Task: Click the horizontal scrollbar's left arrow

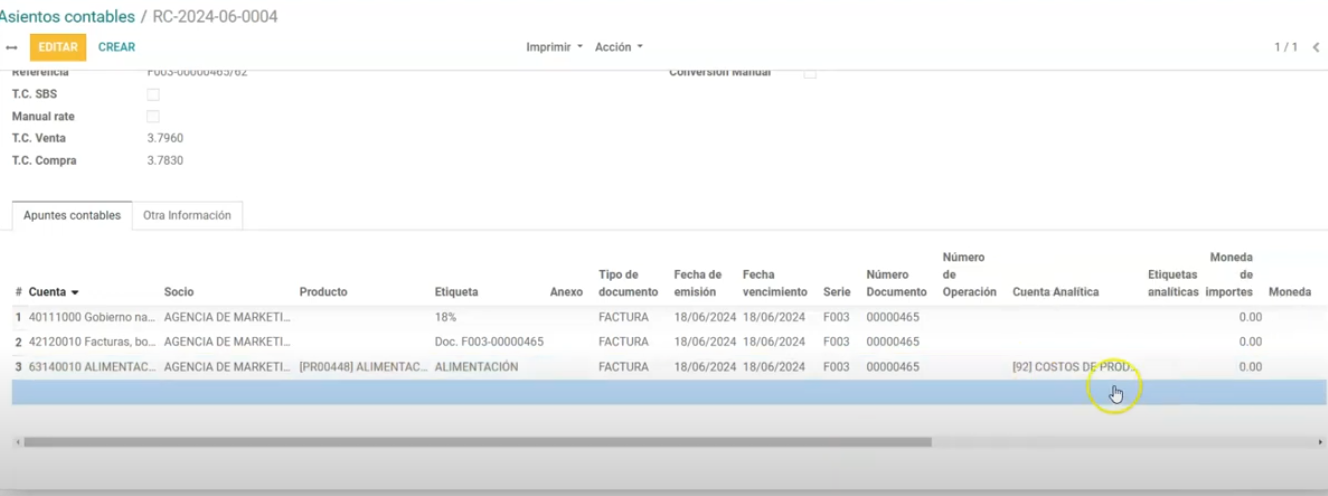Action: 17,441
